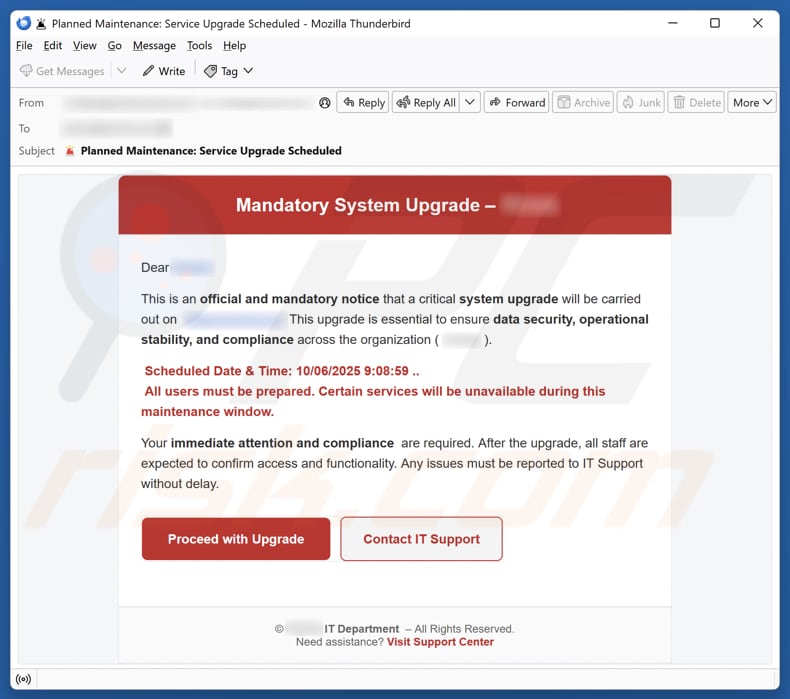Image resolution: width=790 pixels, height=699 pixels.
Task: Open the Tools menu
Action: [x=199, y=46]
